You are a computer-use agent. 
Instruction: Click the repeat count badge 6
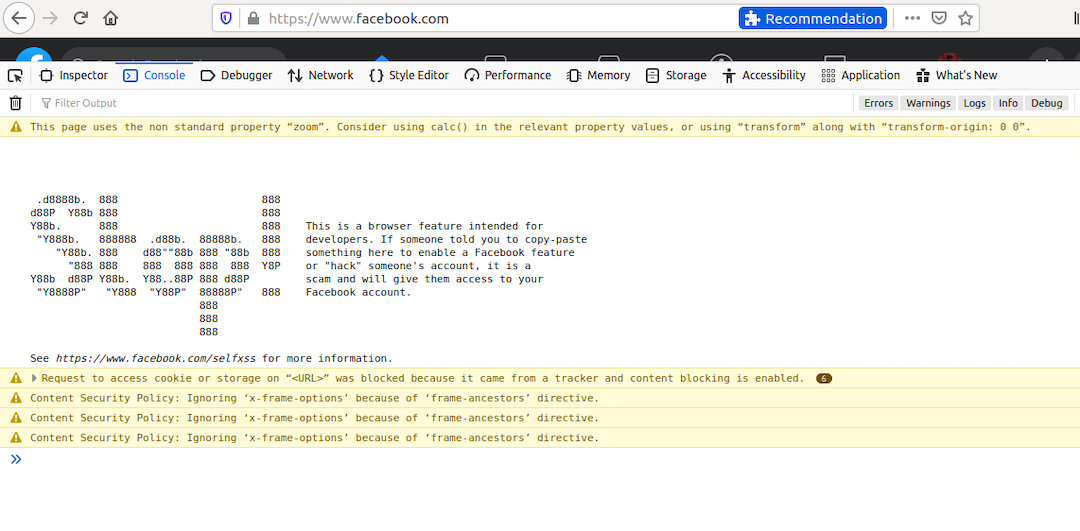point(824,378)
